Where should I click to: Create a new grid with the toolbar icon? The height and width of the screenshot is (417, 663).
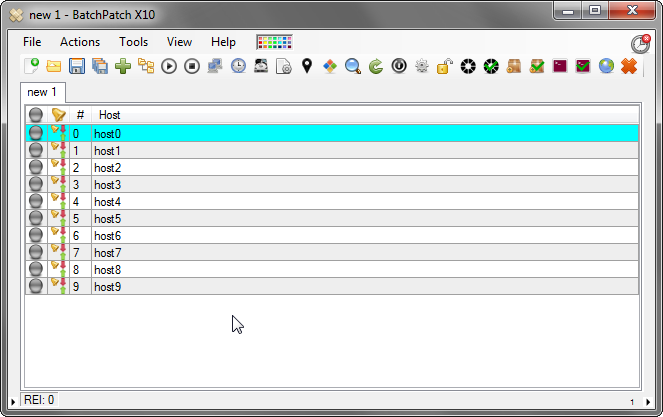coord(31,66)
